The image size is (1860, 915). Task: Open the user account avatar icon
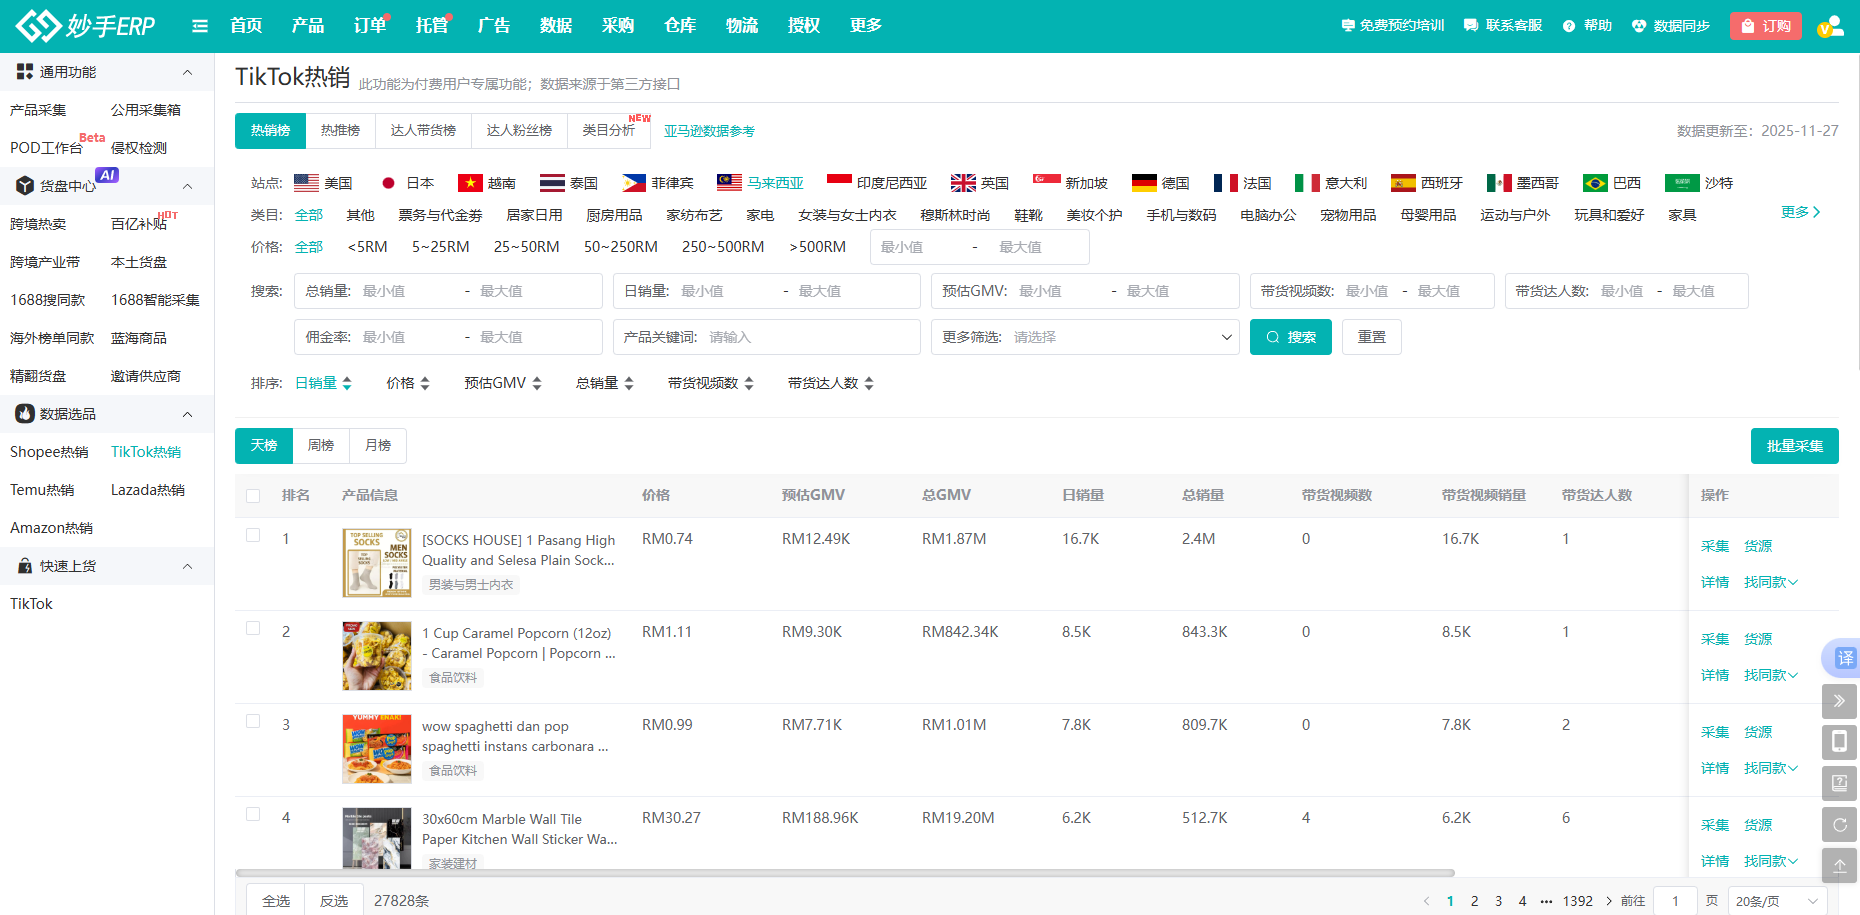point(1830,26)
